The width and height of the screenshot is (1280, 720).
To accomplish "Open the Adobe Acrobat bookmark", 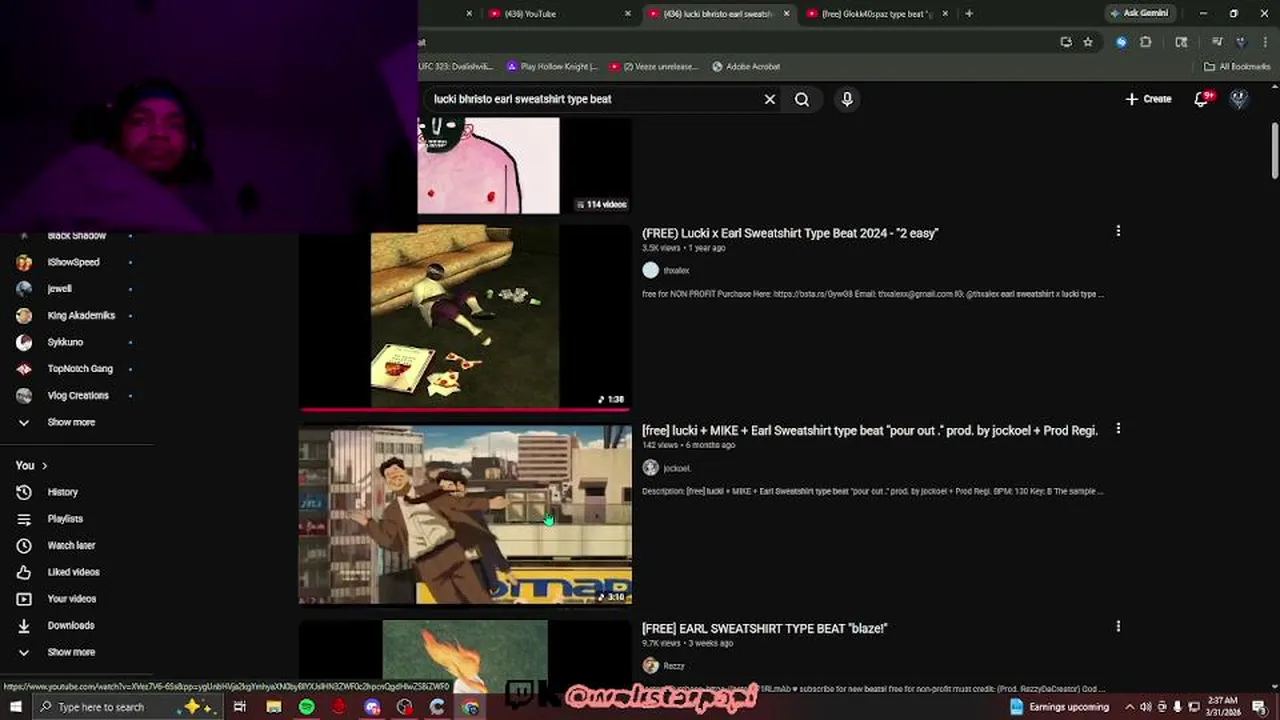I will (x=746, y=67).
